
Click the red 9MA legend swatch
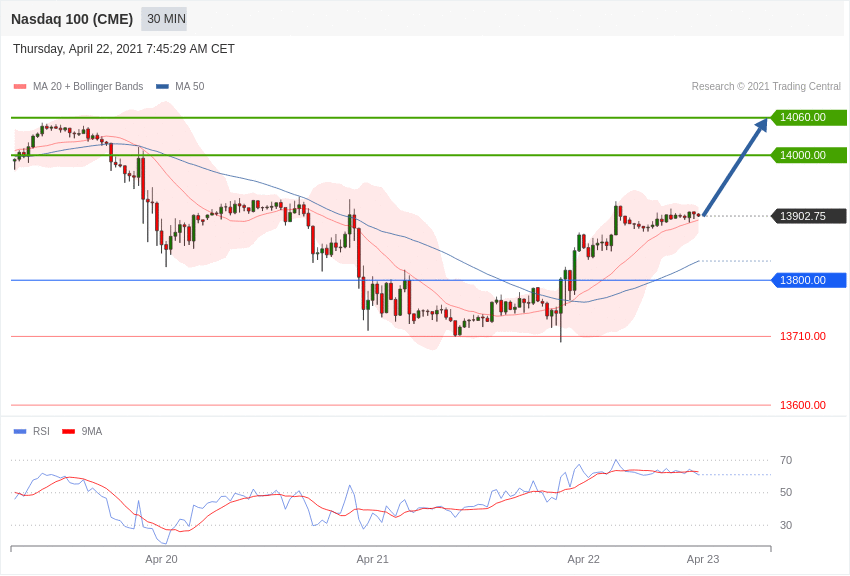(x=68, y=431)
